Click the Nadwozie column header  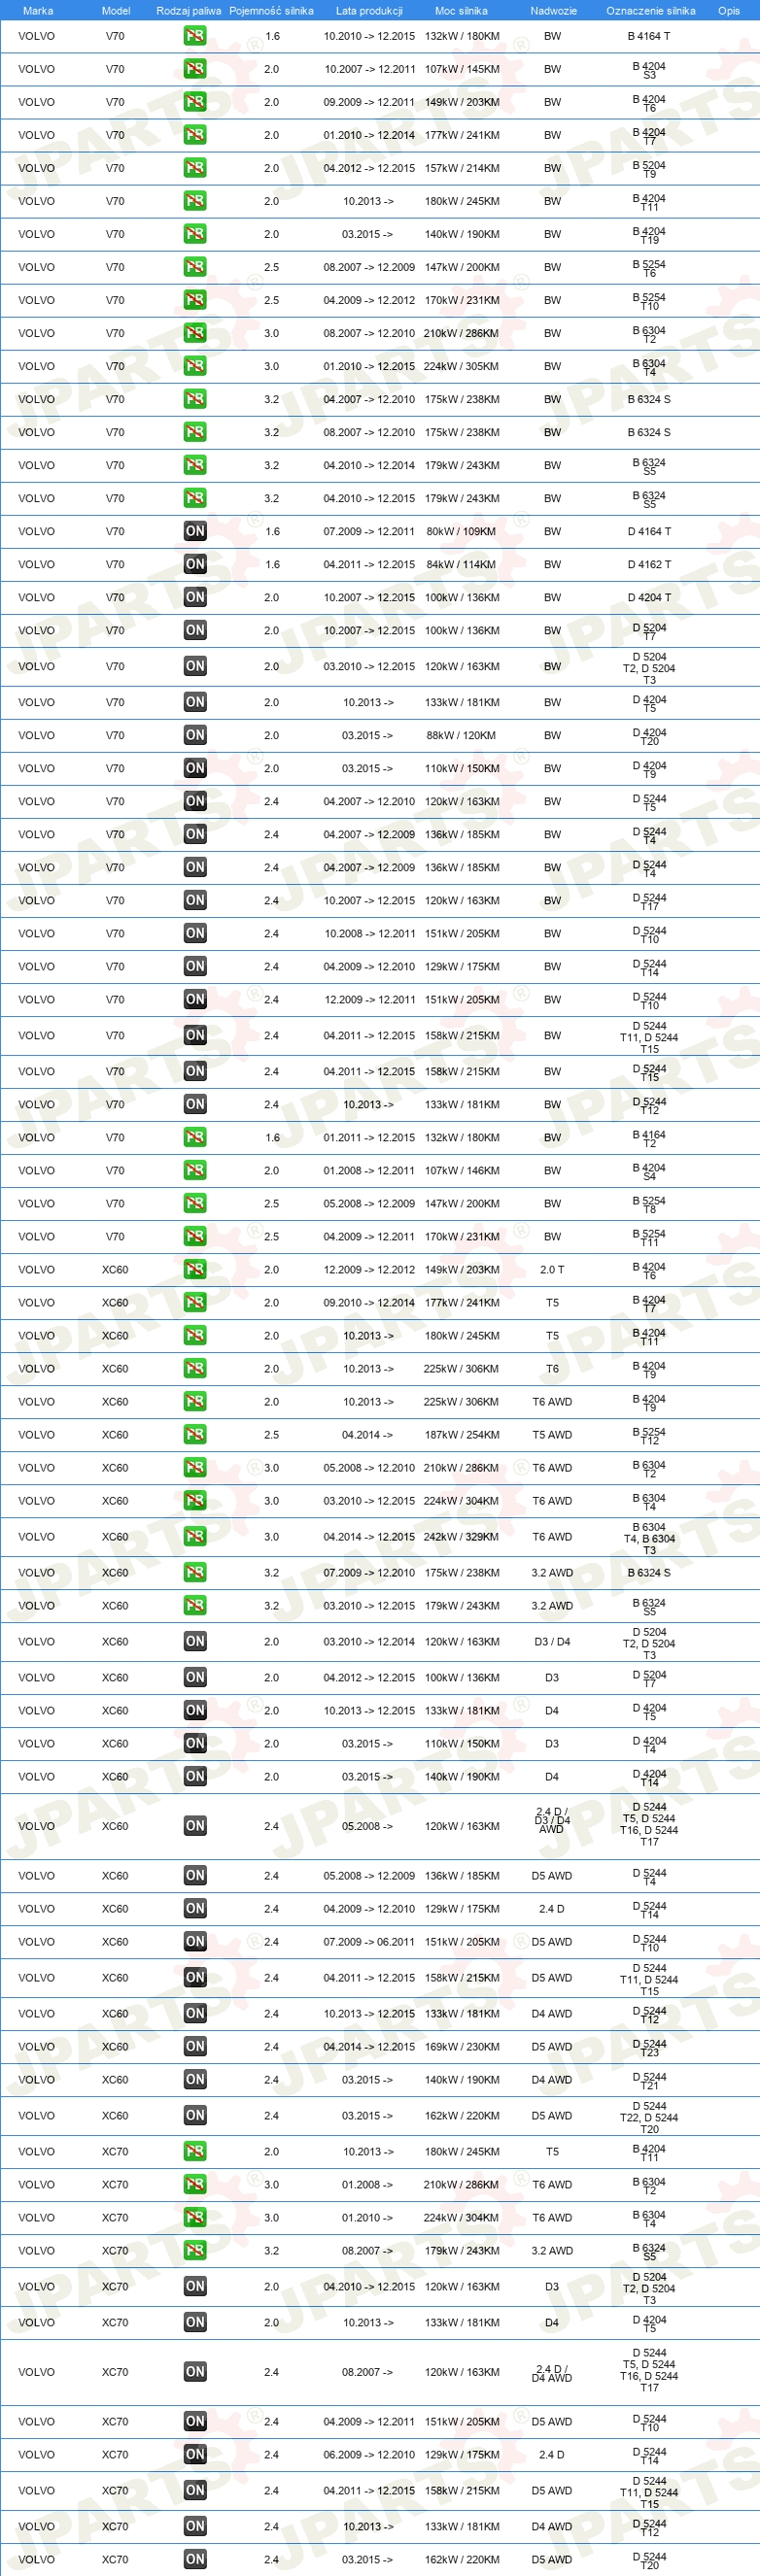click(x=553, y=11)
